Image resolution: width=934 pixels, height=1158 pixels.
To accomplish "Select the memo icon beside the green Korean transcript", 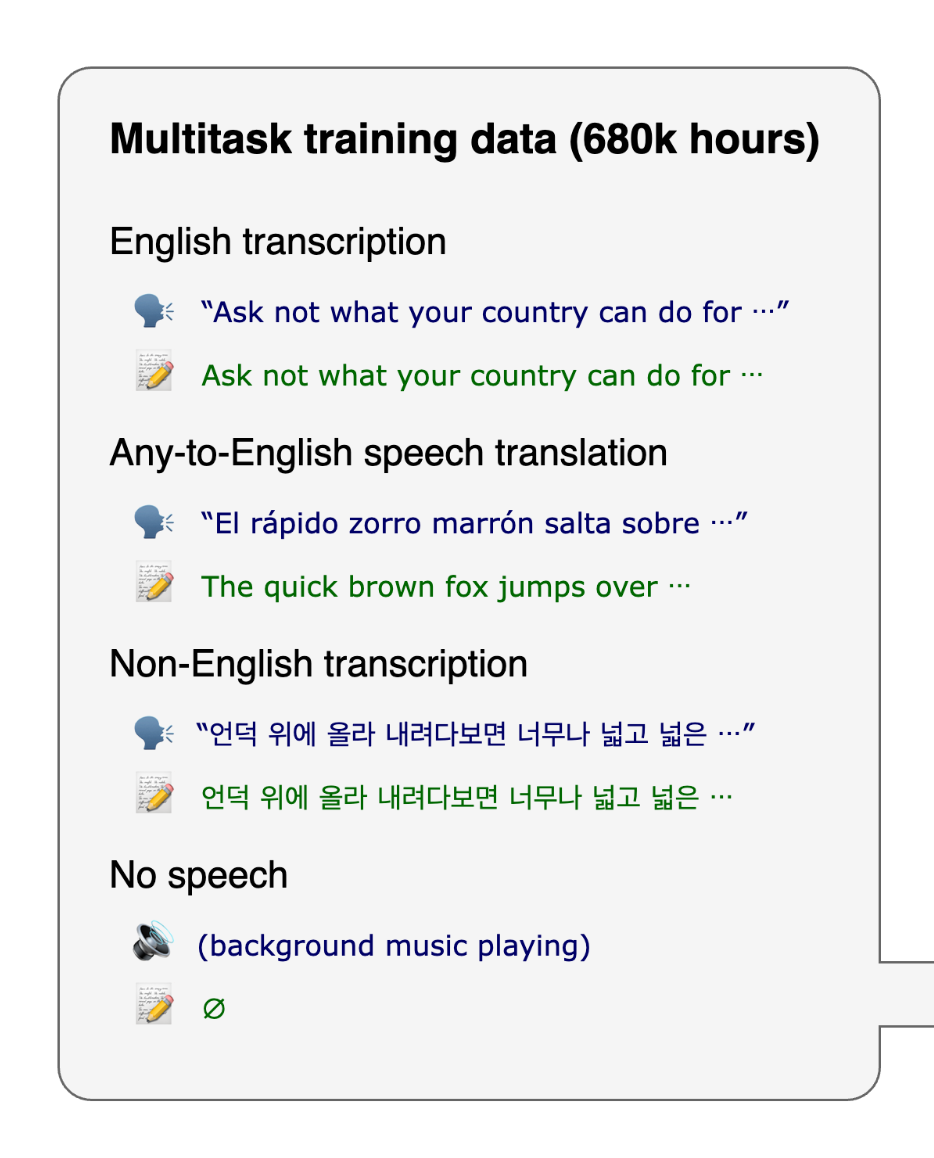I will pos(154,797).
